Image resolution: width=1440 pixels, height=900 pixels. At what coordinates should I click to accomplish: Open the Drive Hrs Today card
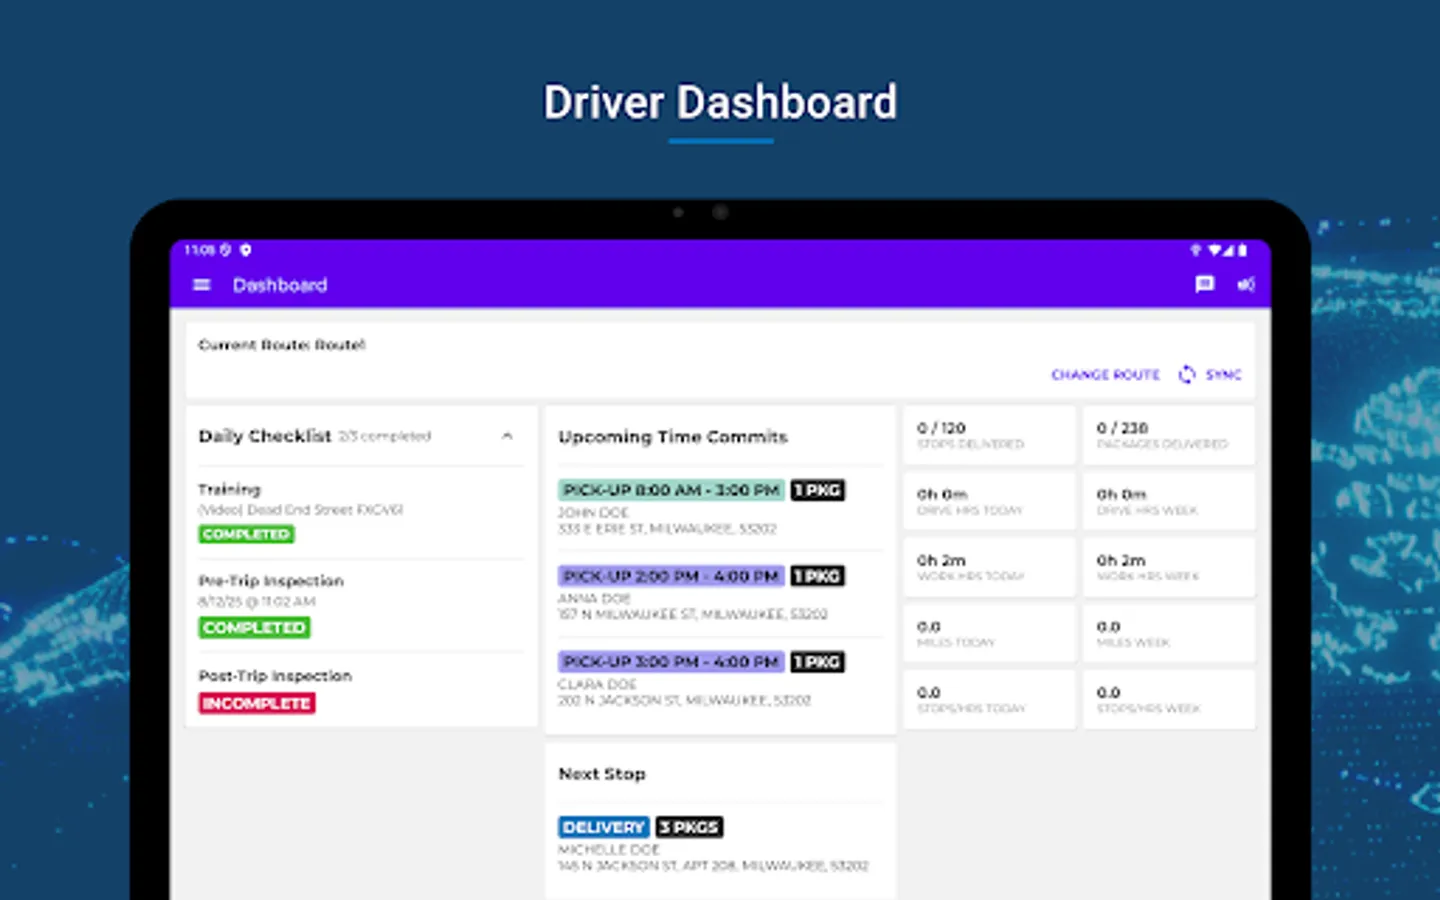[989, 501]
